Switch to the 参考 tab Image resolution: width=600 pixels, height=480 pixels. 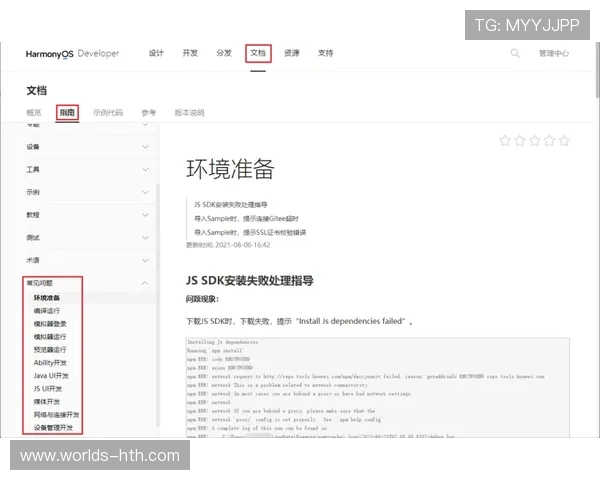coord(148,113)
